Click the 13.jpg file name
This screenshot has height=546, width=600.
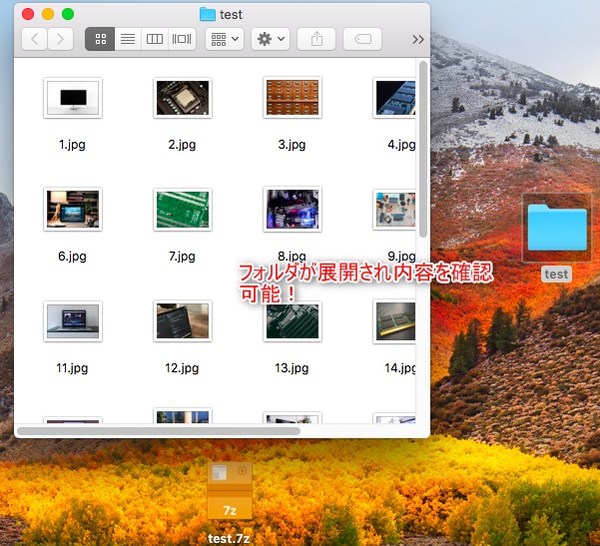point(292,368)
